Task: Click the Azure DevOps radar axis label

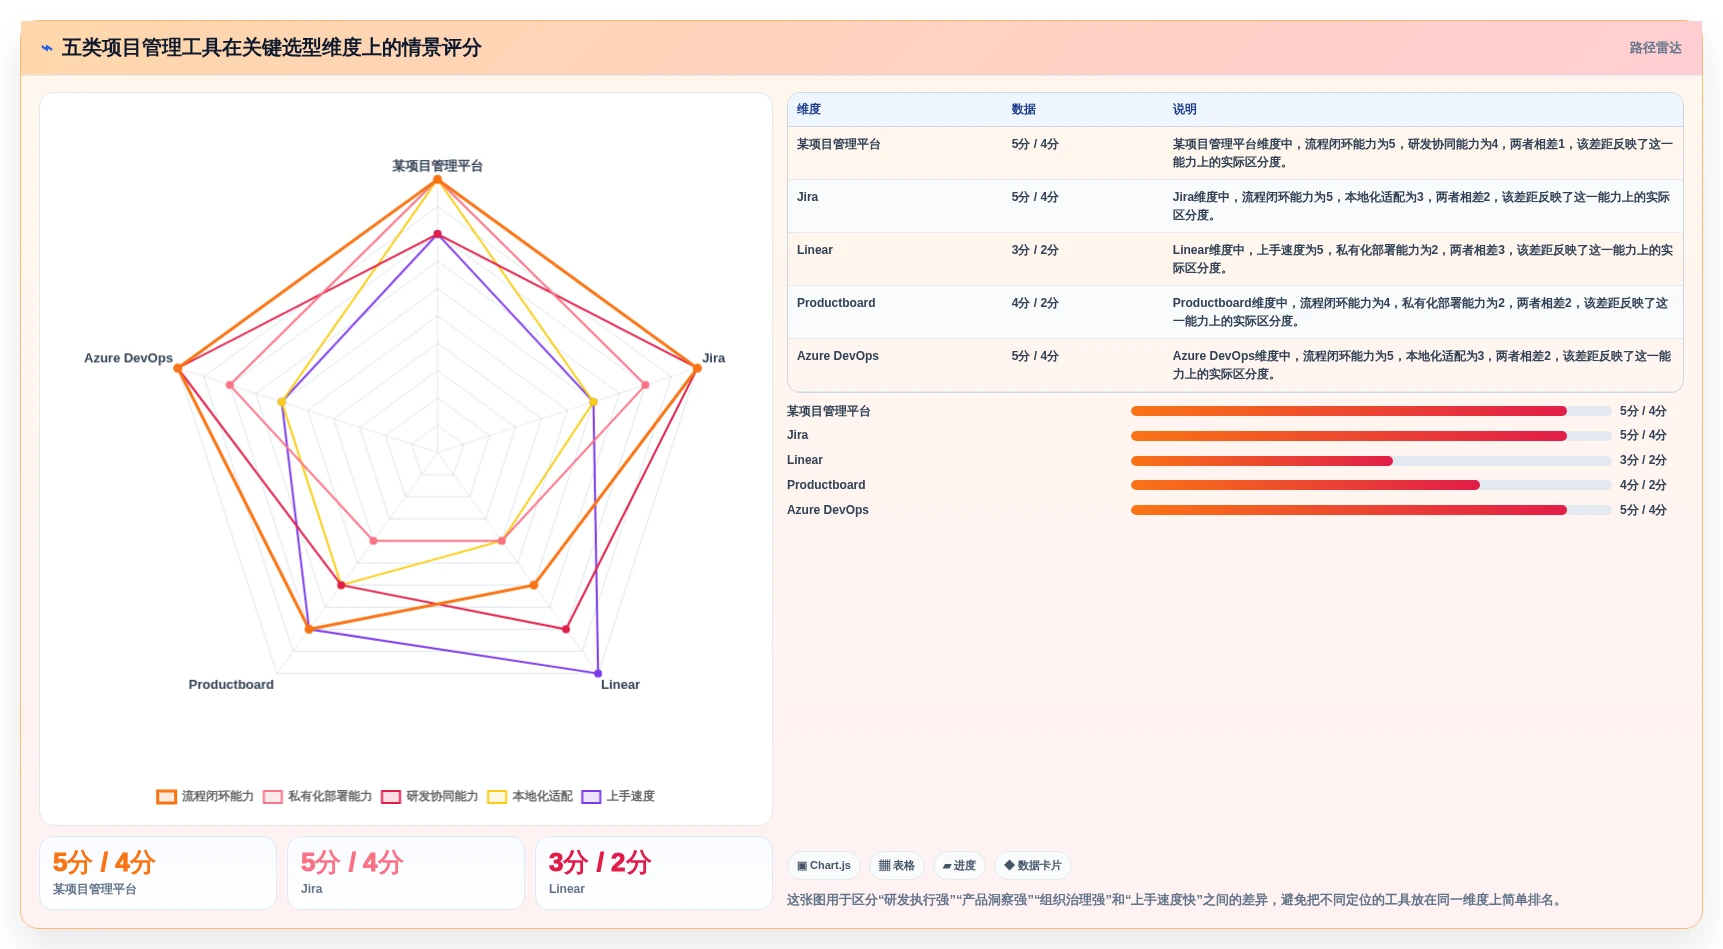Action: (x=128, y=358)
